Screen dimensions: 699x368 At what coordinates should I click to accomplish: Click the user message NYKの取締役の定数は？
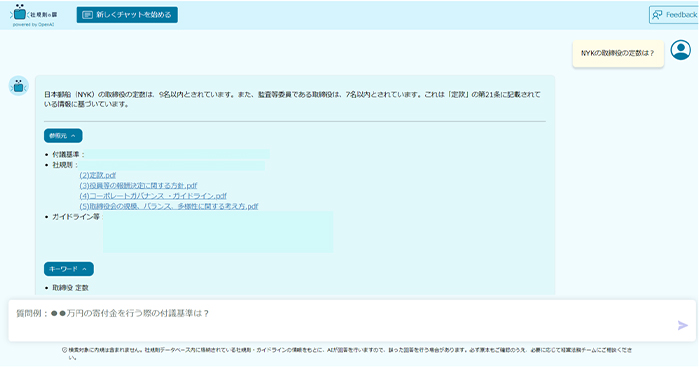(618, 53)
